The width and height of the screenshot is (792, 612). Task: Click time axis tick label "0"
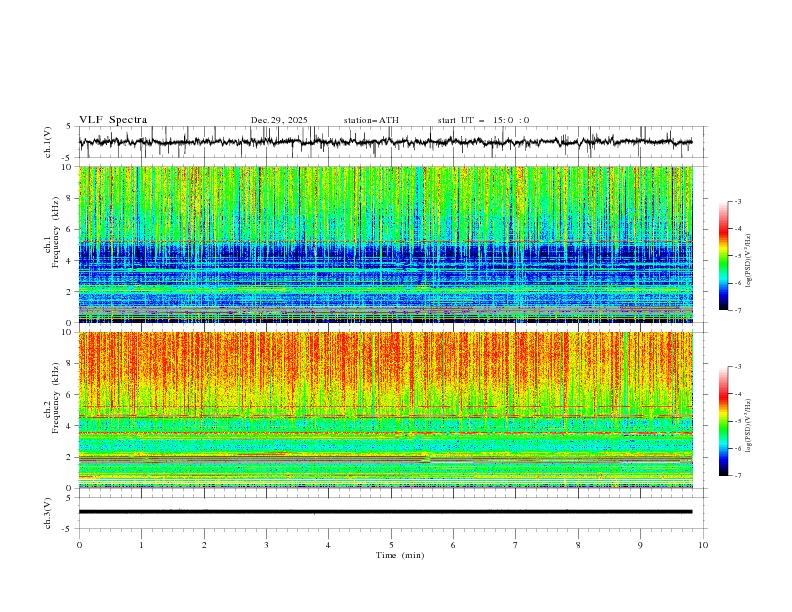click(x=79, y=545)
